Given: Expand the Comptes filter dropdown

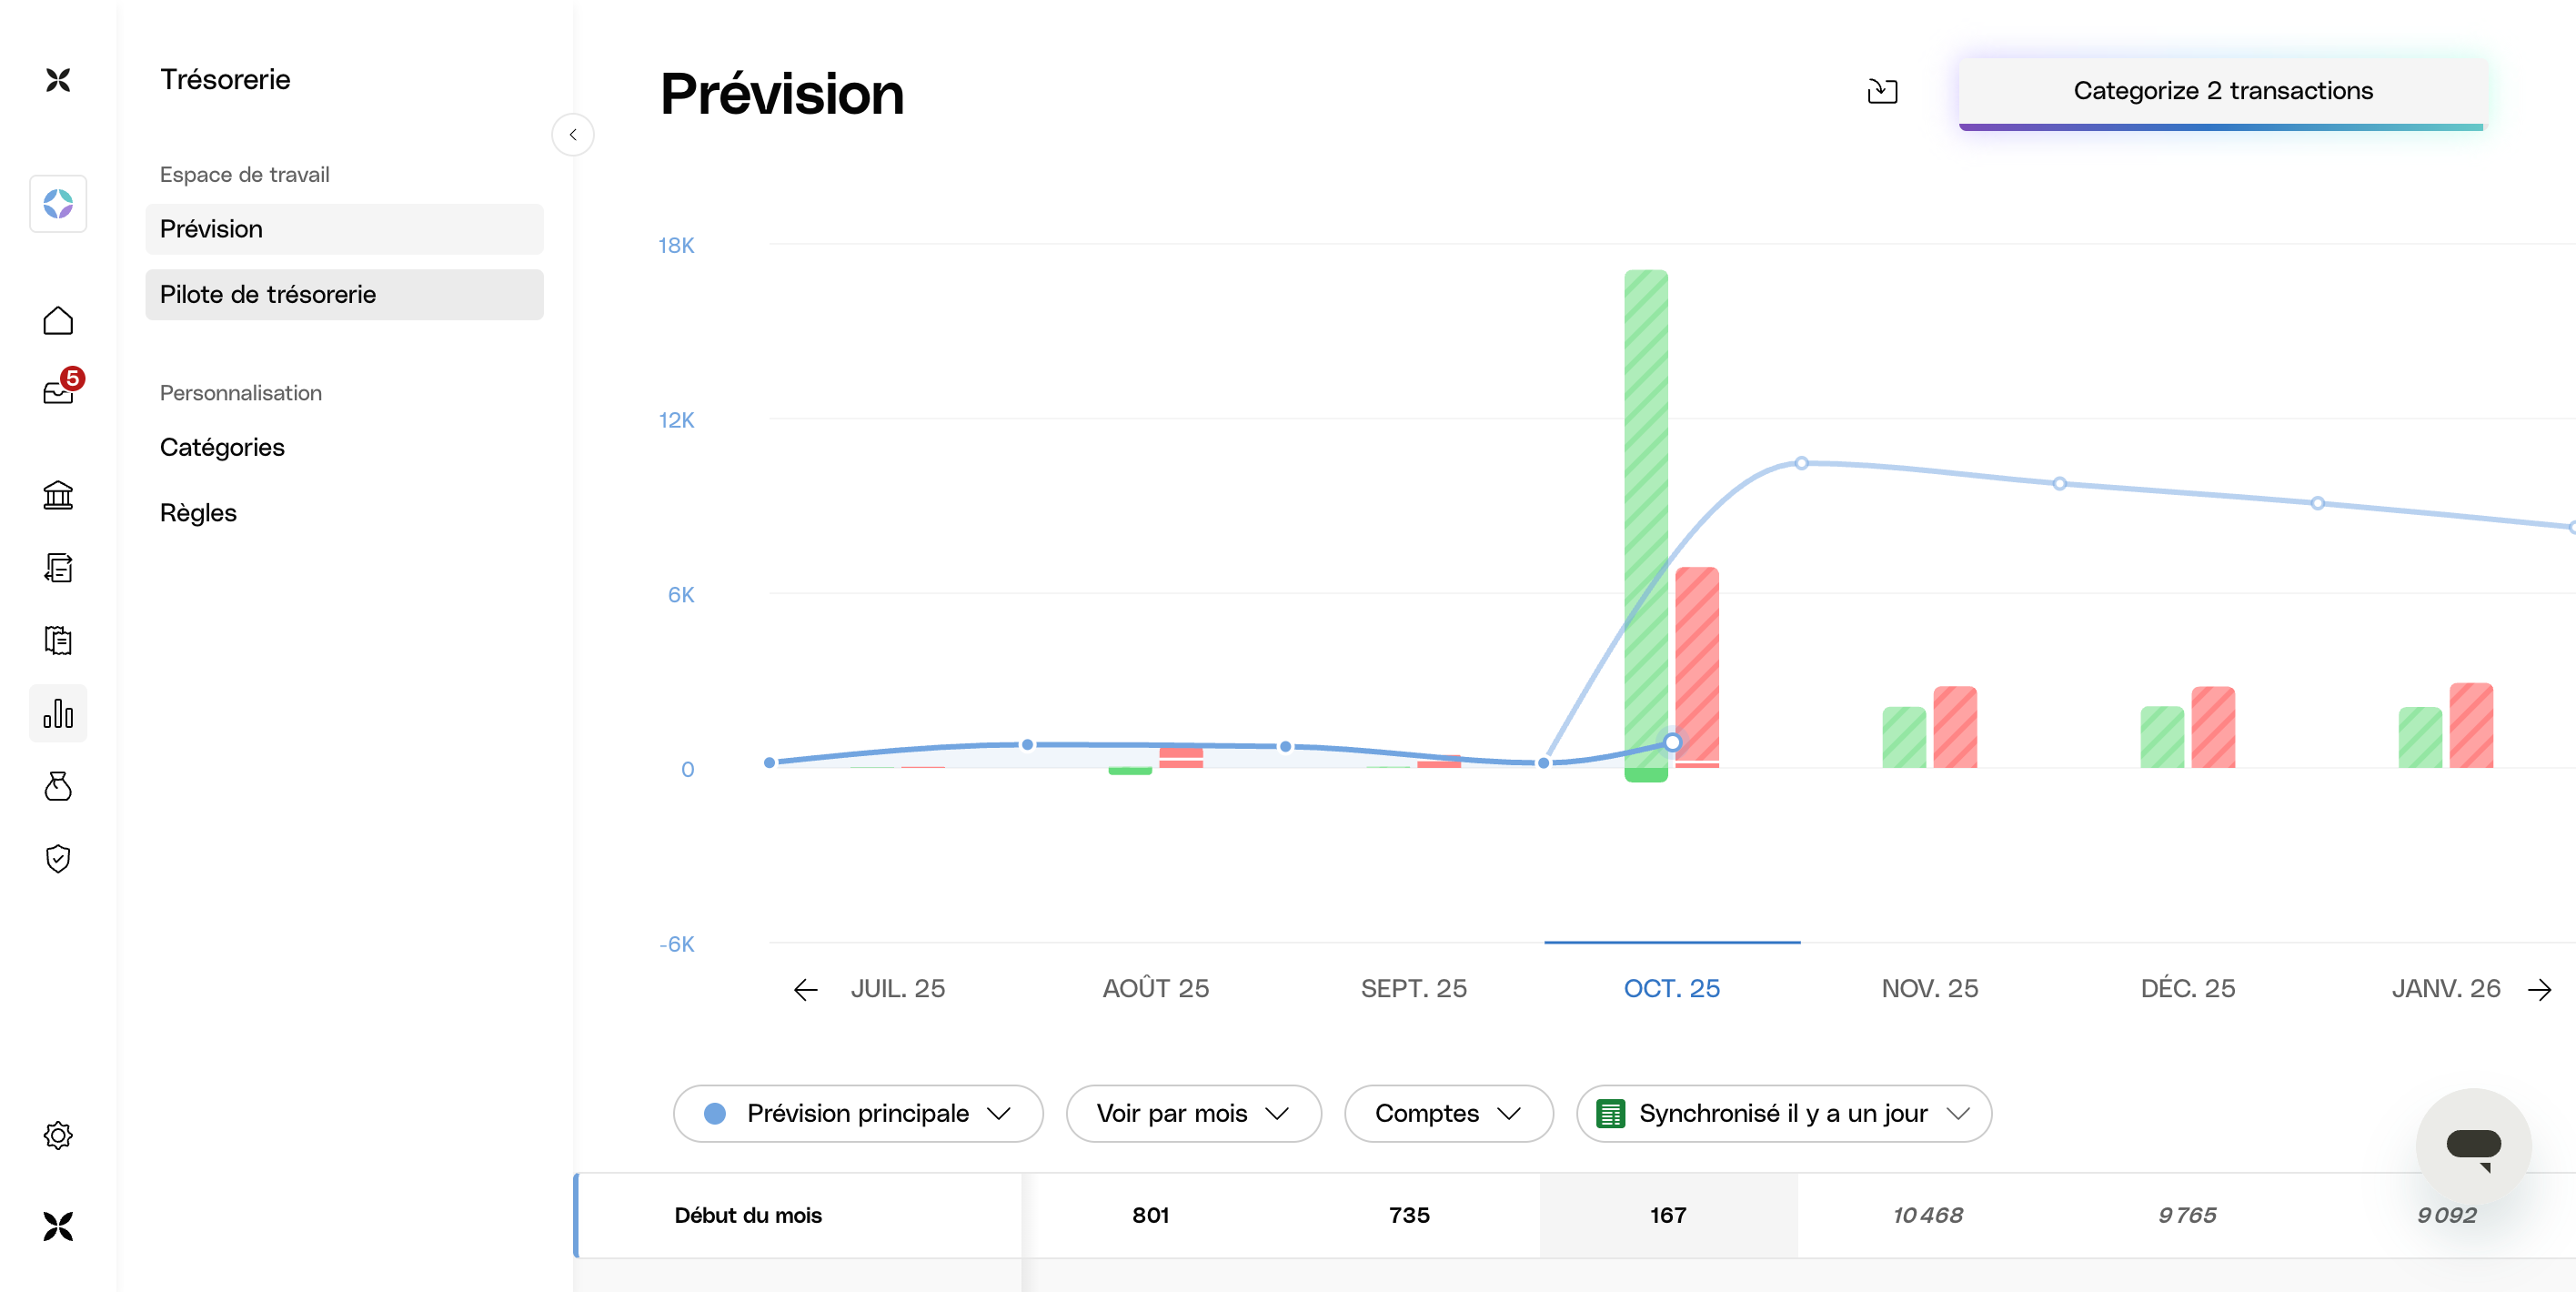Looking at the screenshot, I should (1448, 1113).
